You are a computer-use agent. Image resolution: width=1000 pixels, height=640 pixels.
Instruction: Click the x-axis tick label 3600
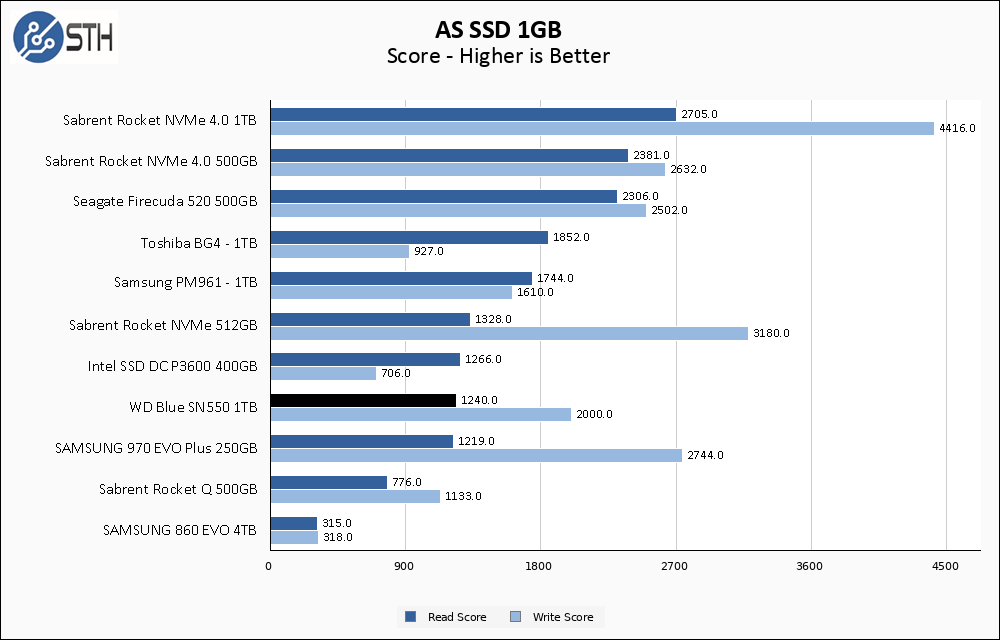pos(810,566)
